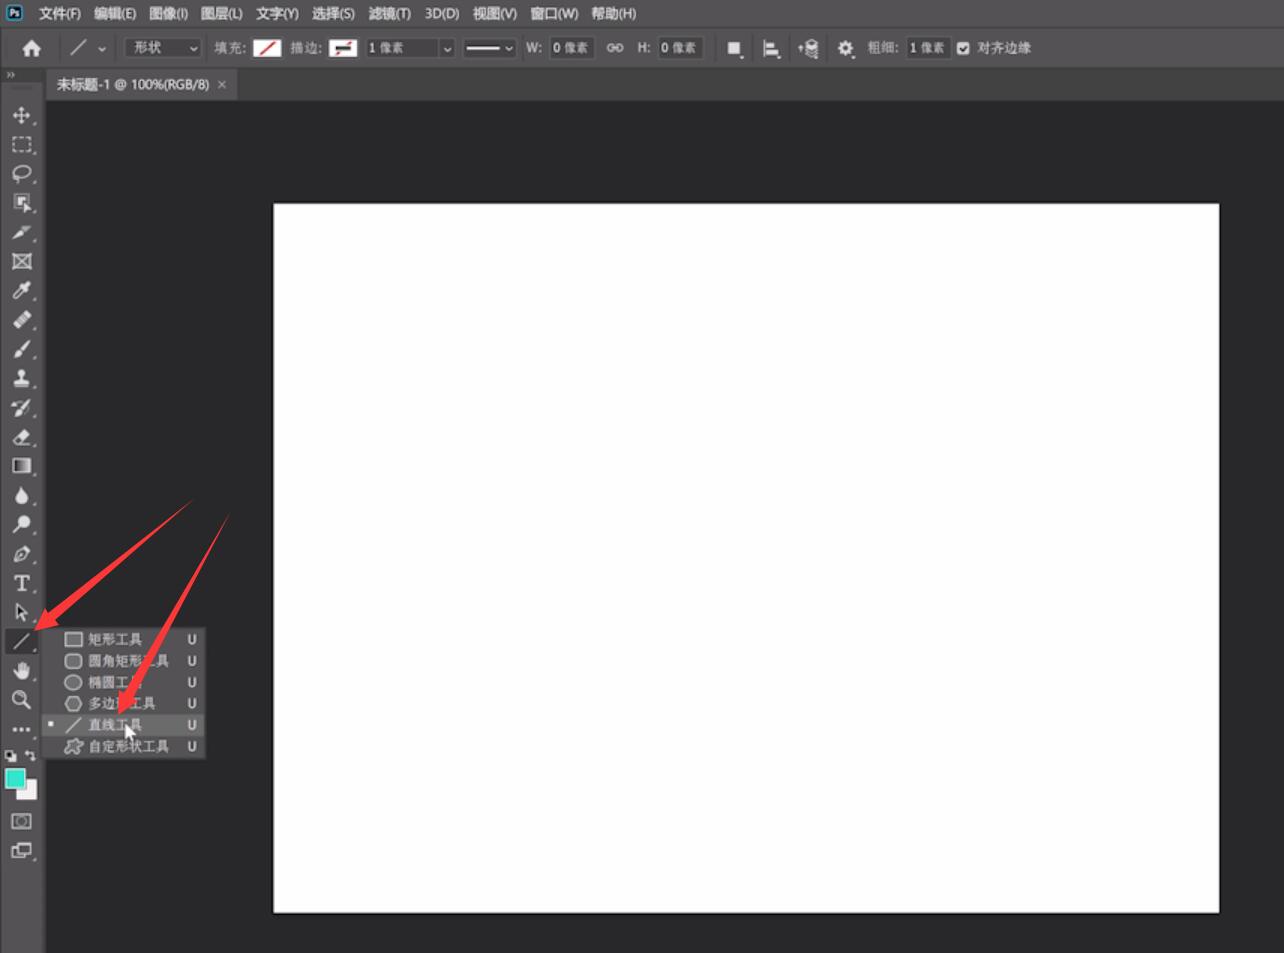Choose 椭圆工具 from the flyout

[x=124, y=682]
